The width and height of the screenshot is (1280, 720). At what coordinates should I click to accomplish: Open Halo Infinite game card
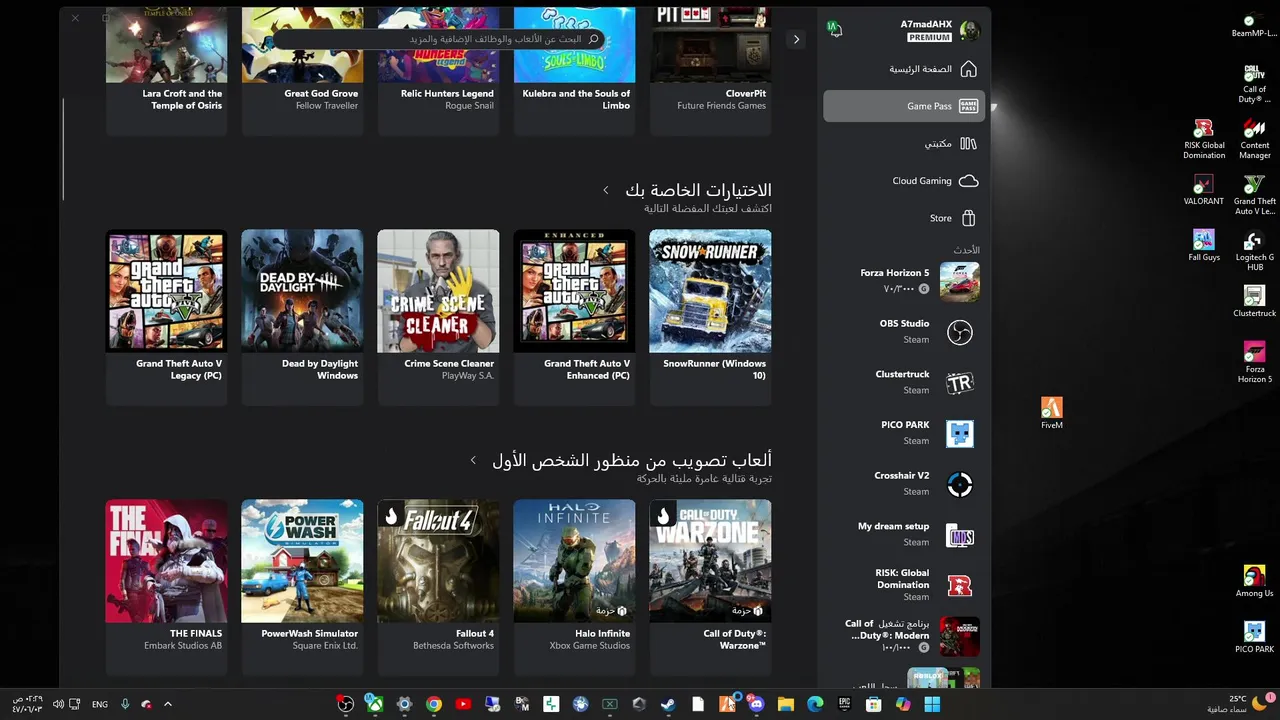click(574, 587)
